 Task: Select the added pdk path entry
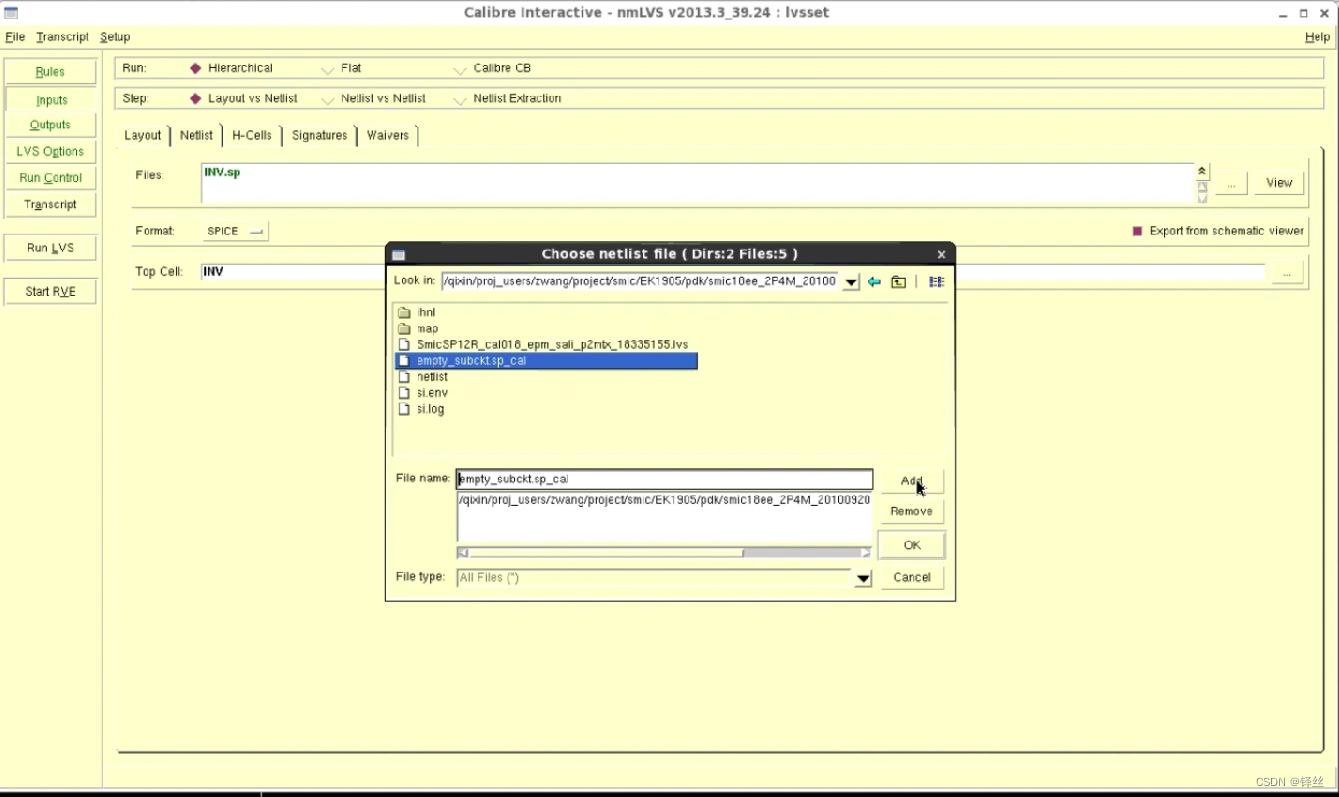click(664, 499)
